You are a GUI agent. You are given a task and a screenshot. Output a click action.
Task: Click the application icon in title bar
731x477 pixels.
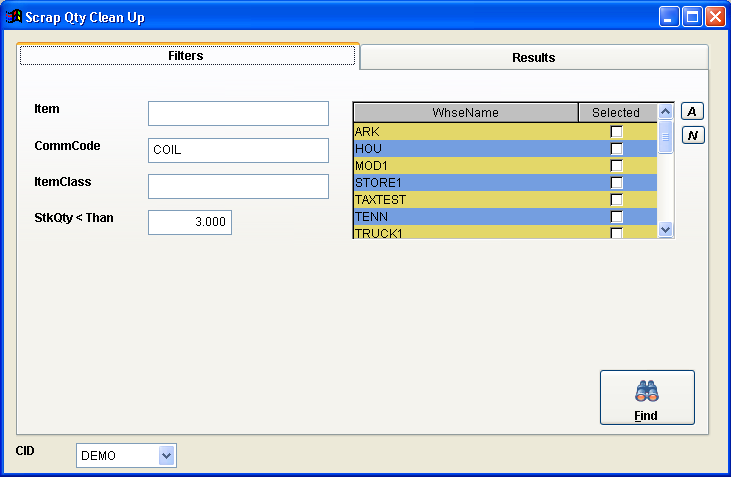click(x=14, y=17)
